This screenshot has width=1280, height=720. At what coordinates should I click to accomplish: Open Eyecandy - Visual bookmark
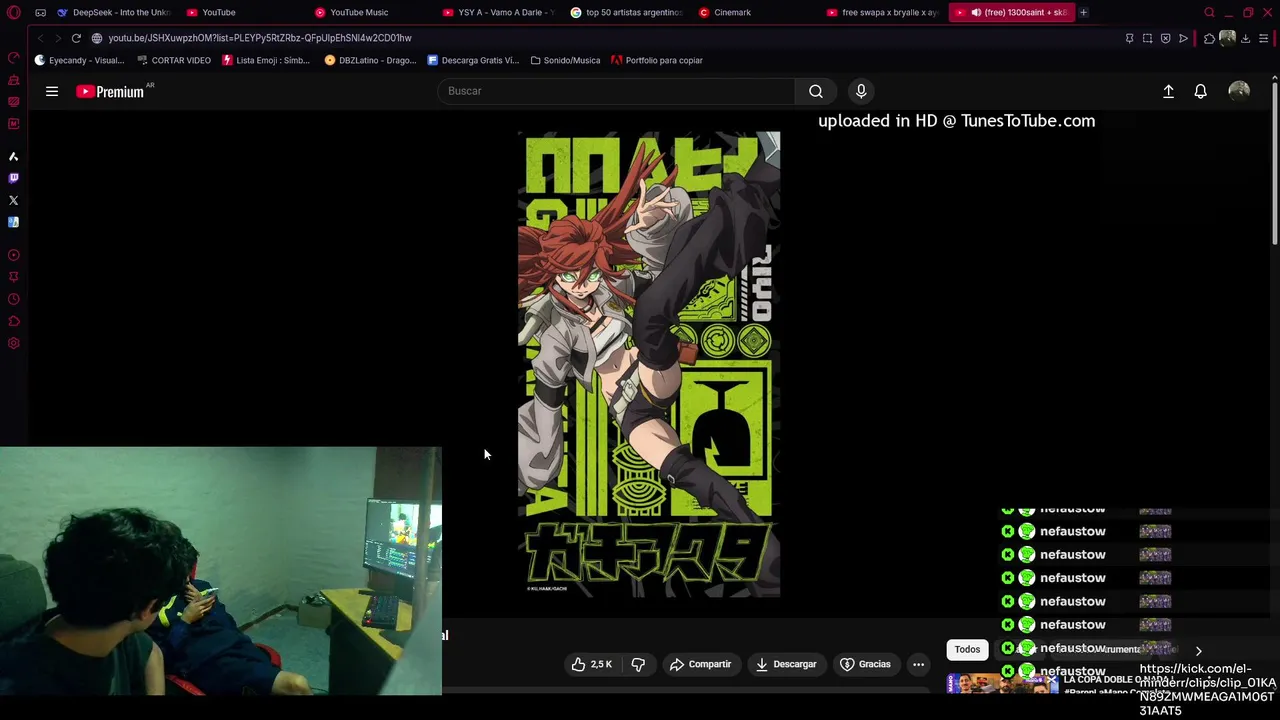(x=79, y=60)
